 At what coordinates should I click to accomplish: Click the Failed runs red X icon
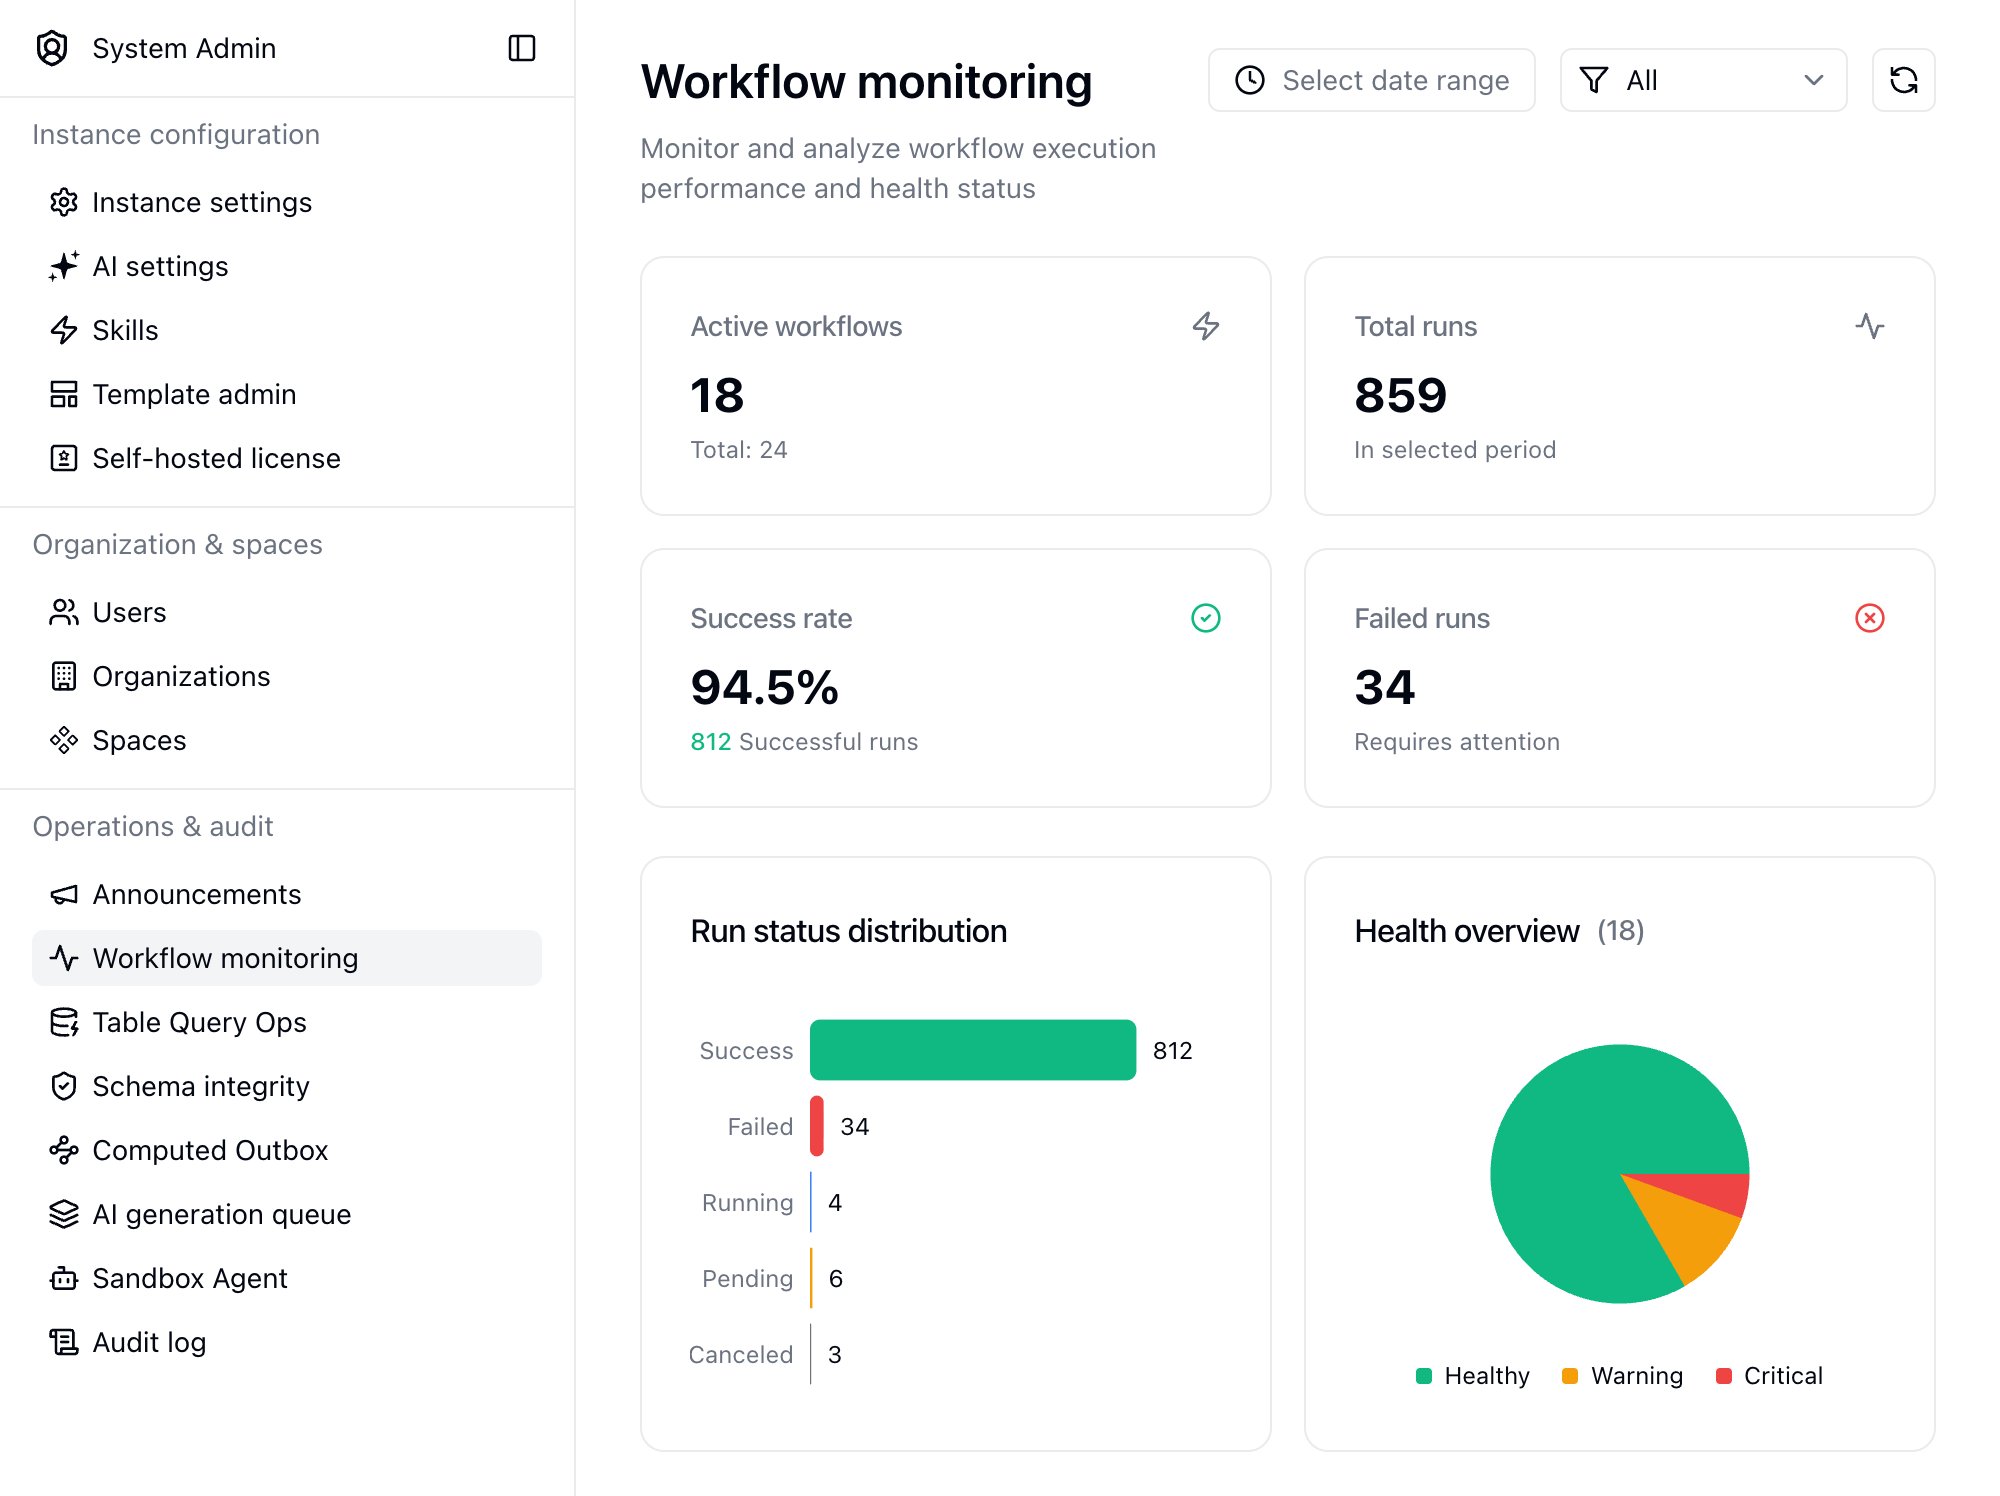point(1869,618)
